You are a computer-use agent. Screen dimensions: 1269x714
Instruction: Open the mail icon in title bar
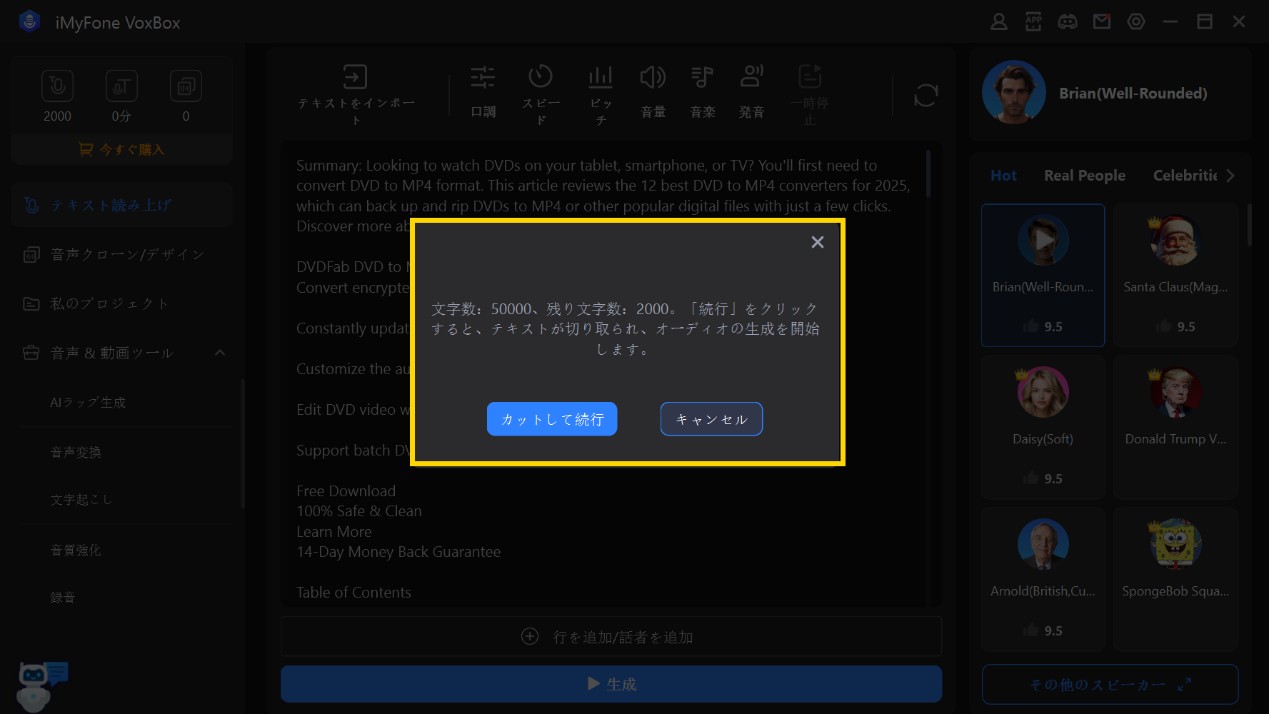click(x=1102, y=22)
